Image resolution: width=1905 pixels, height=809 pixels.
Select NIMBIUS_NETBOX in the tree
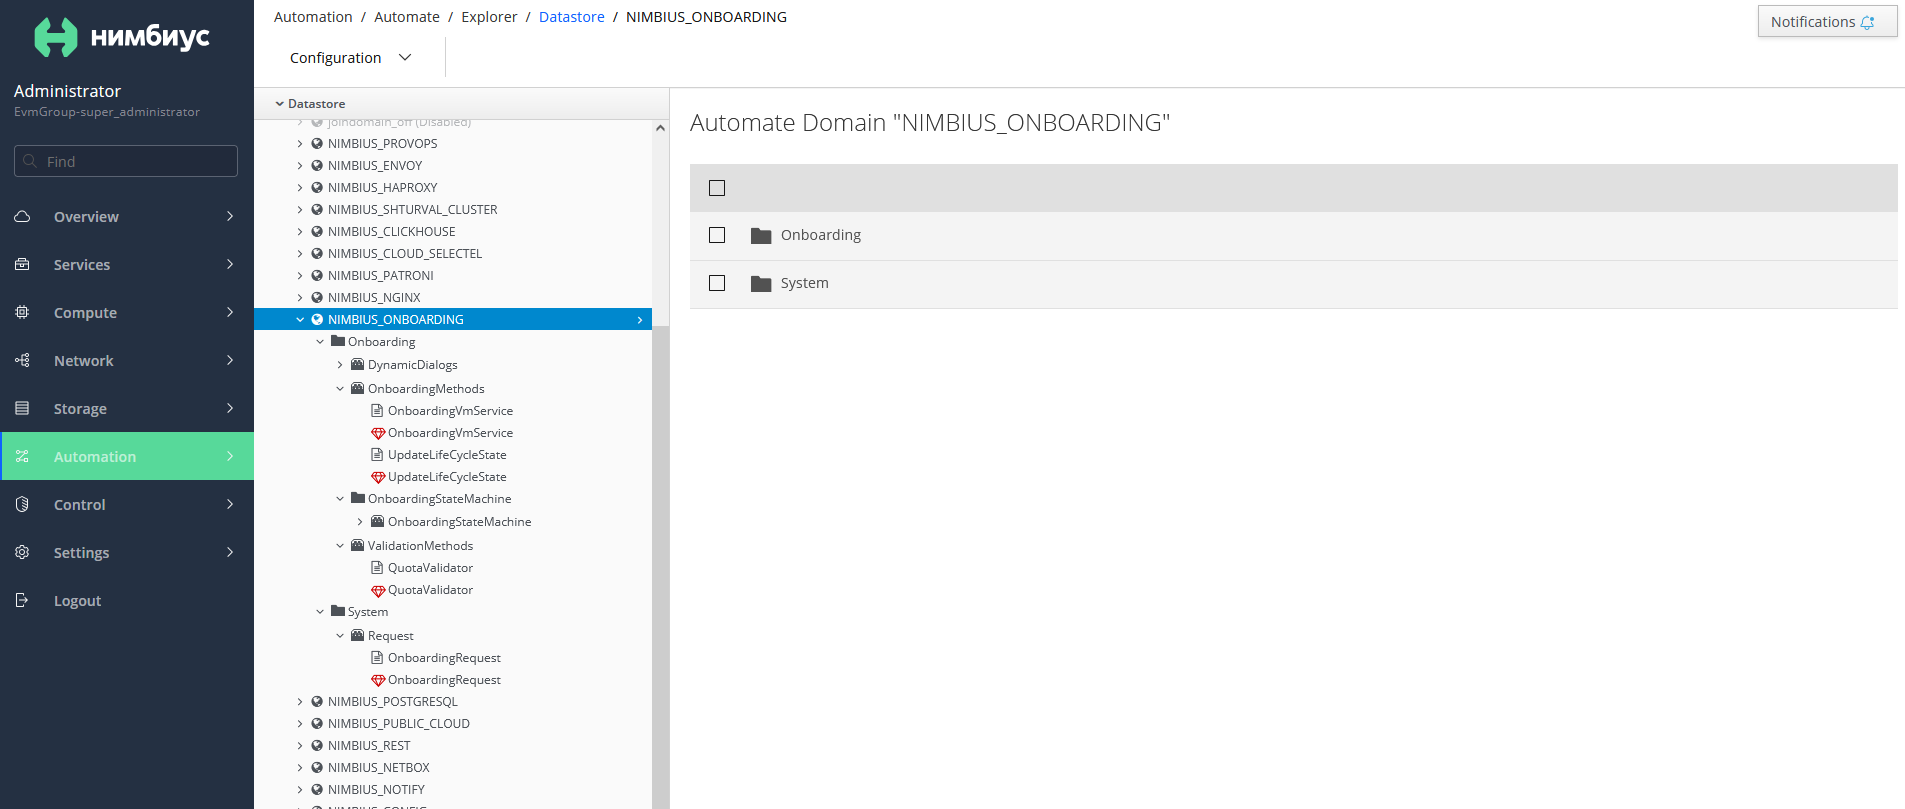pos(378,767)
